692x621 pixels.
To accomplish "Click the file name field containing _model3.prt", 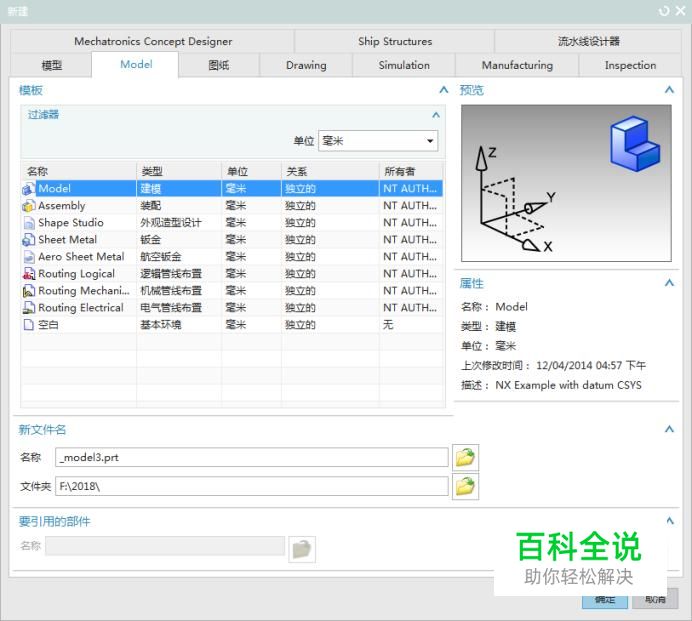I will tap(252, 457).
